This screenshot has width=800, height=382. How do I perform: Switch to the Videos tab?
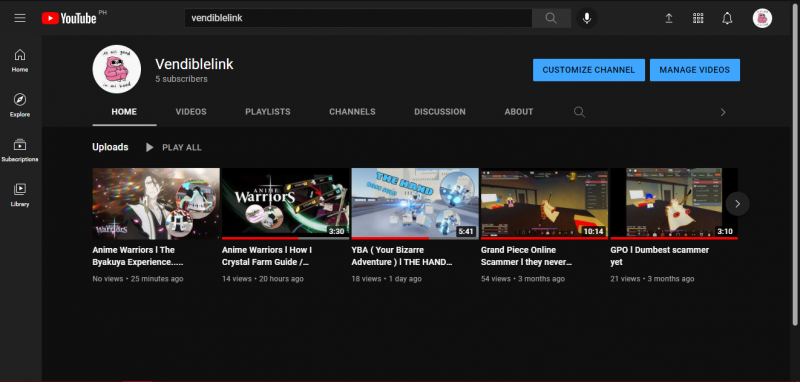pos(191,112)
